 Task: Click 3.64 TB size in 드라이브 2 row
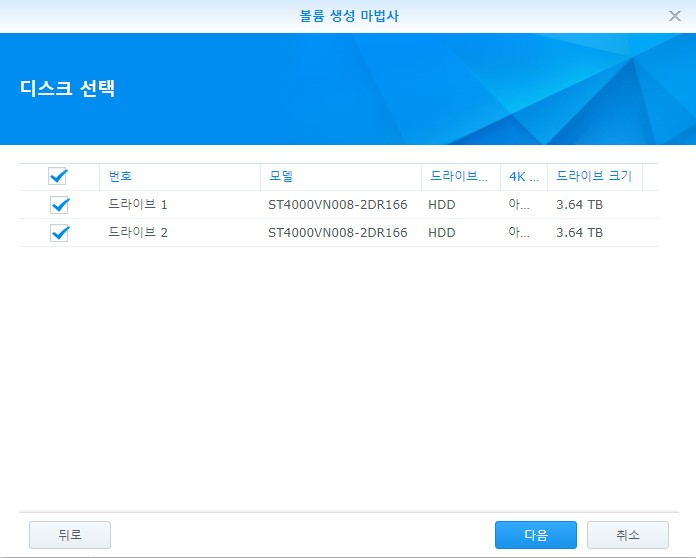[579, 233]
